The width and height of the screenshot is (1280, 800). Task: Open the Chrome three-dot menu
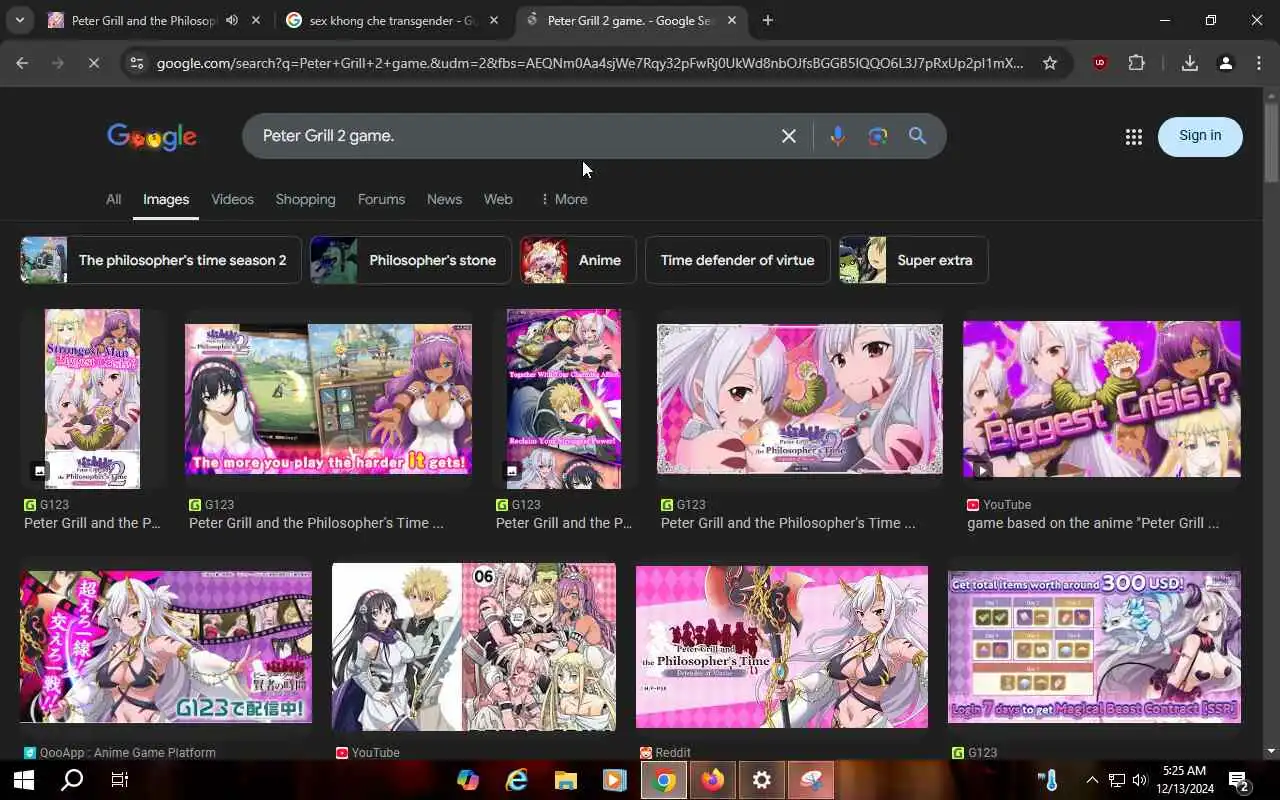coord(1259,63)
